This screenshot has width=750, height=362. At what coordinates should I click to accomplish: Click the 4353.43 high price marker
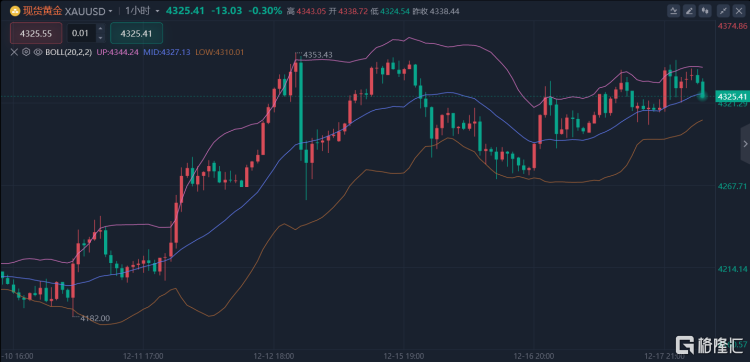click(318, 55)
